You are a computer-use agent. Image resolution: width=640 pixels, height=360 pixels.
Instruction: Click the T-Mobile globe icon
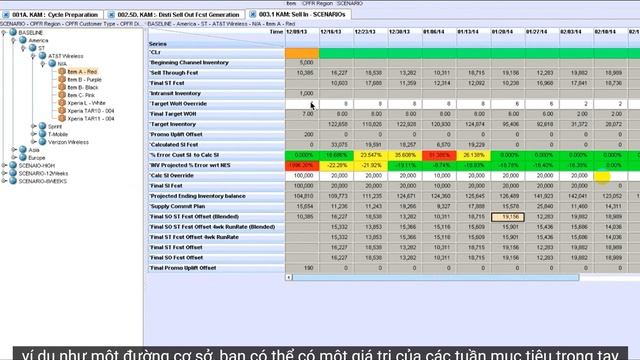(42, 134)
